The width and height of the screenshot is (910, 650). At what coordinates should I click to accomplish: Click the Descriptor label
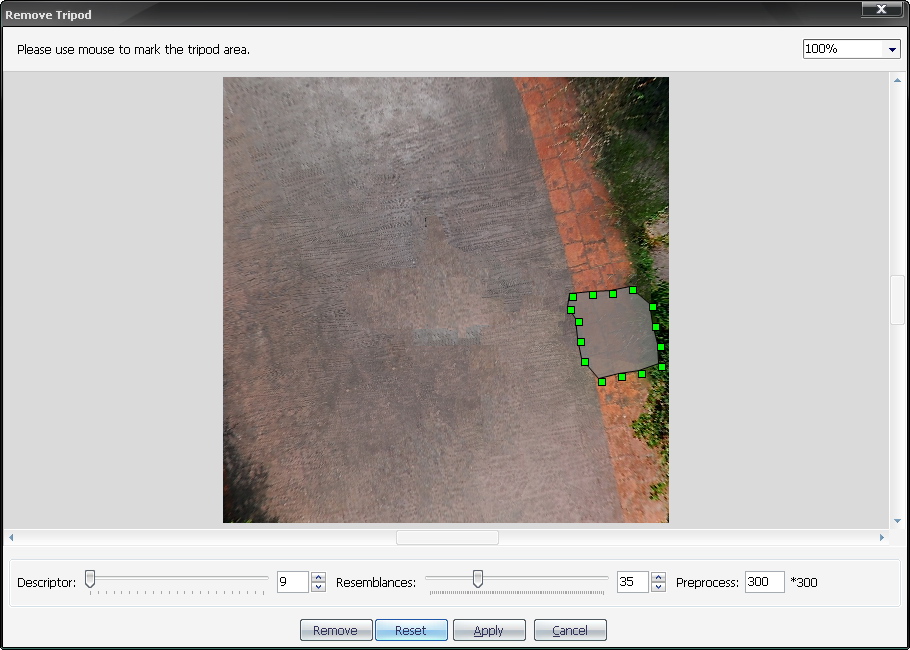pos(46,583)
